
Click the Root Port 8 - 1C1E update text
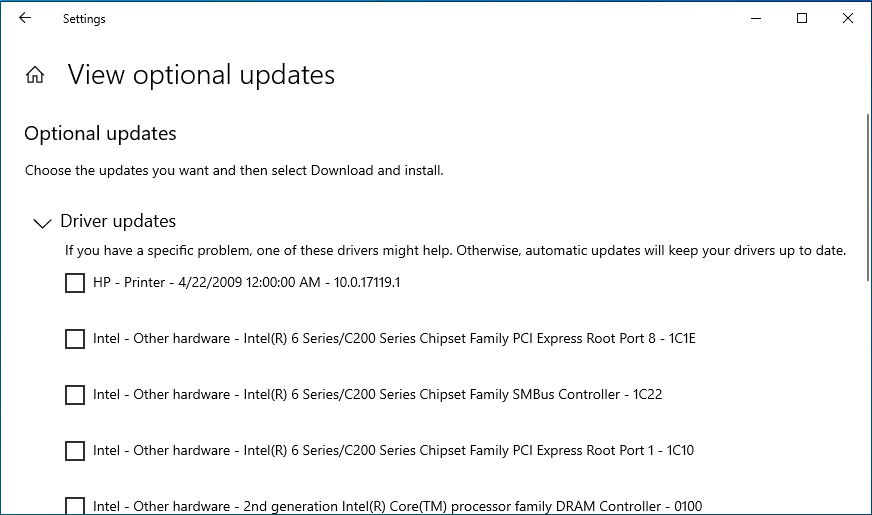394,339
